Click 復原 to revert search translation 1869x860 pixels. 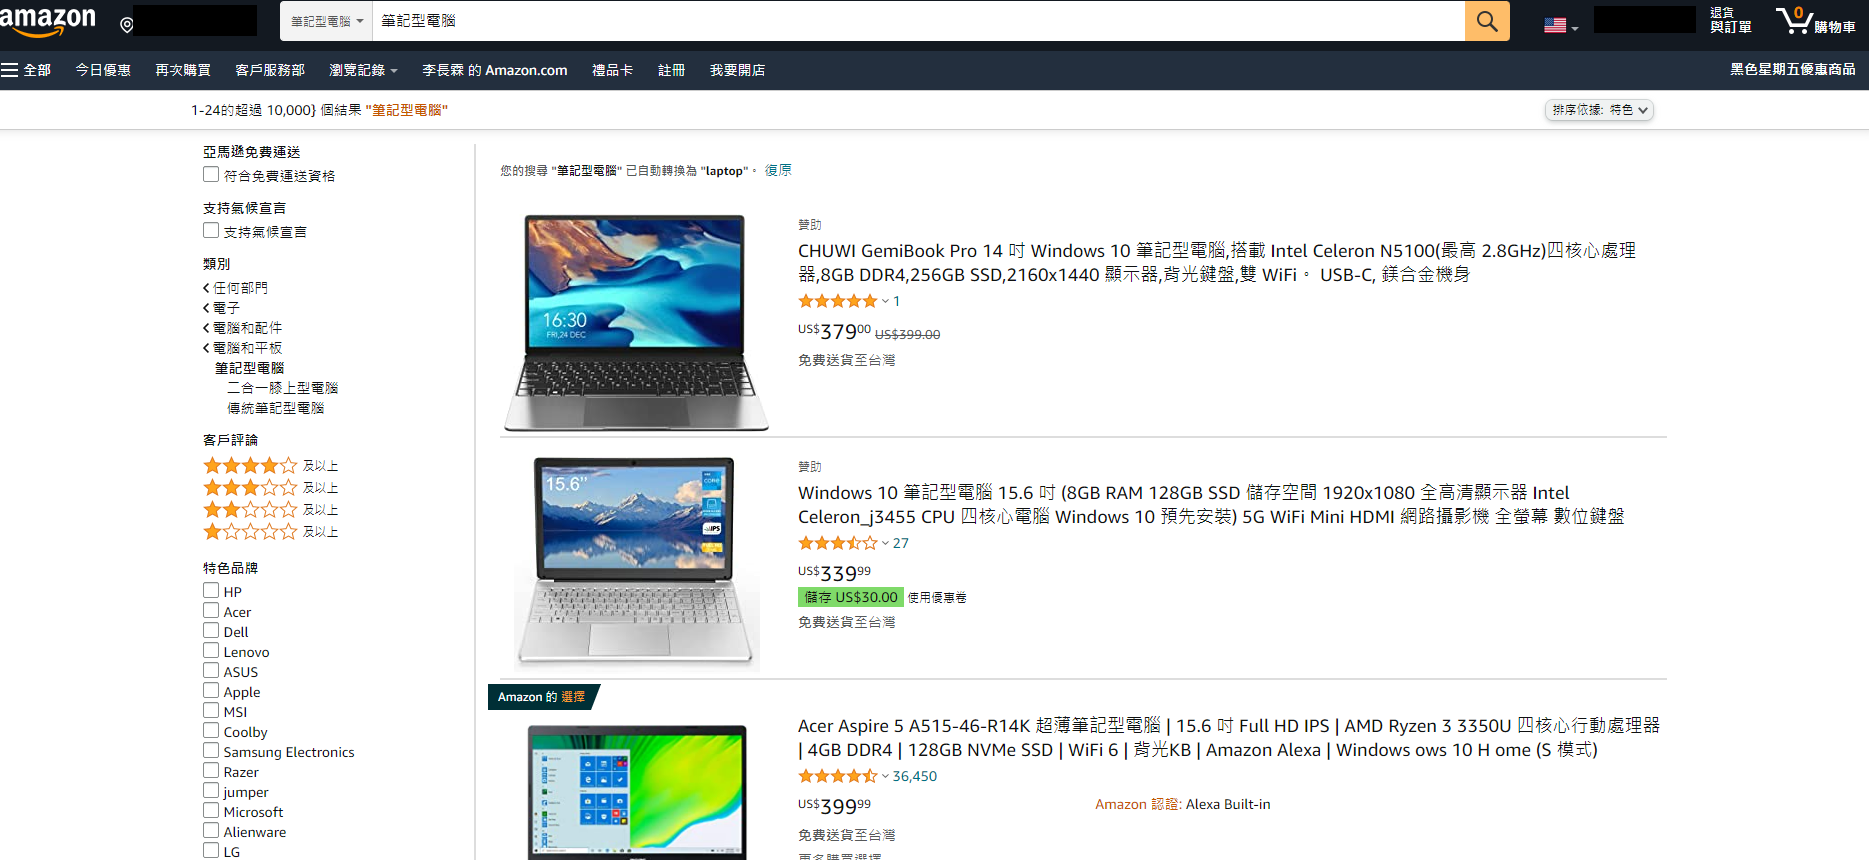pyautogui.click(x=778, y=170)
